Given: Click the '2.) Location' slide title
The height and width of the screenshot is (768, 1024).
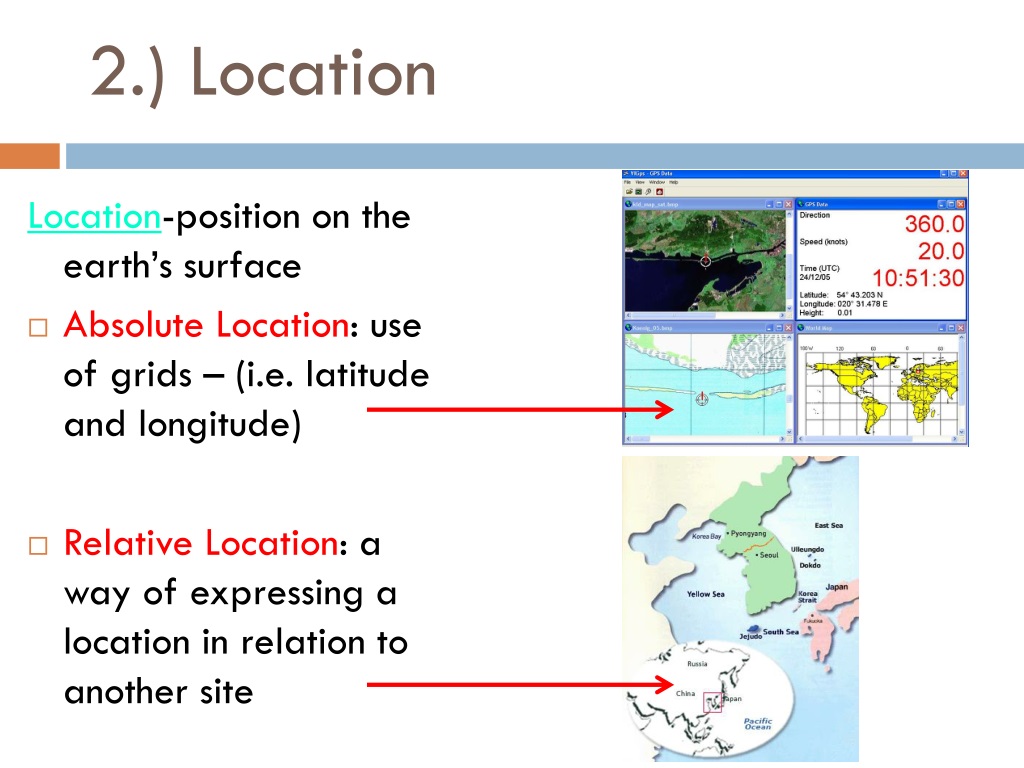Looking at the screenshot, I should (263, 73).
